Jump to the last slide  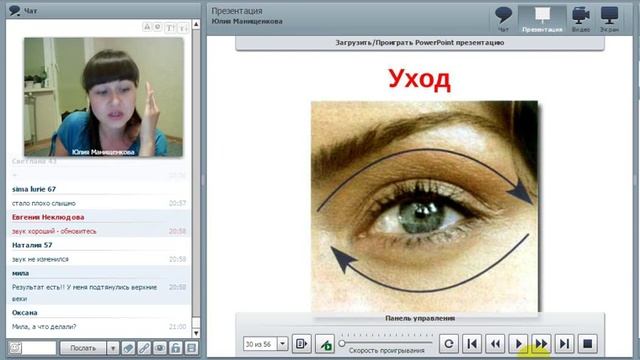[564, 344]
